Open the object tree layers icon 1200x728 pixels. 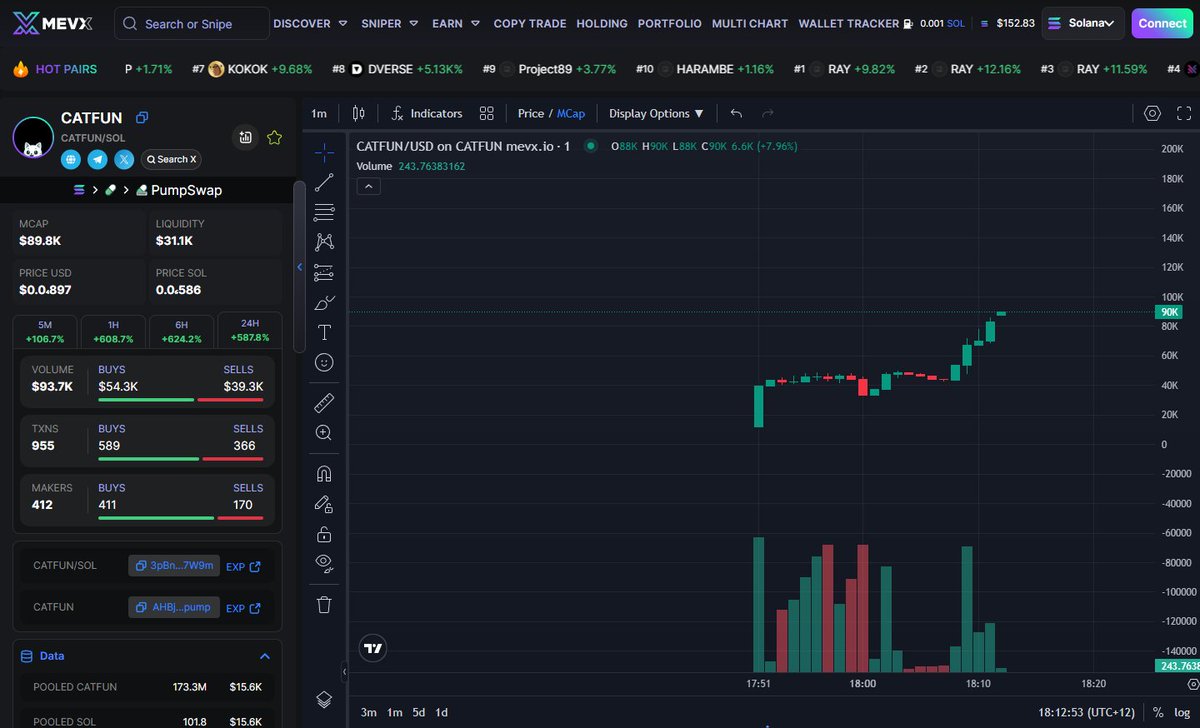pyautogui.click(x=324, y=699)
